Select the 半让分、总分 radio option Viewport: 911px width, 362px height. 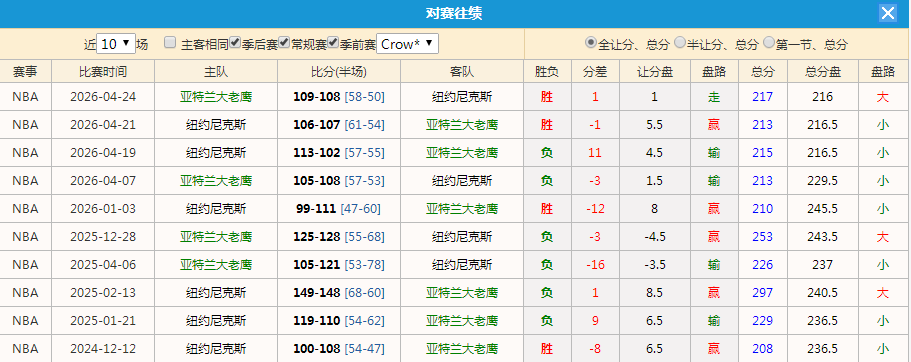click(x=679, y=42)
